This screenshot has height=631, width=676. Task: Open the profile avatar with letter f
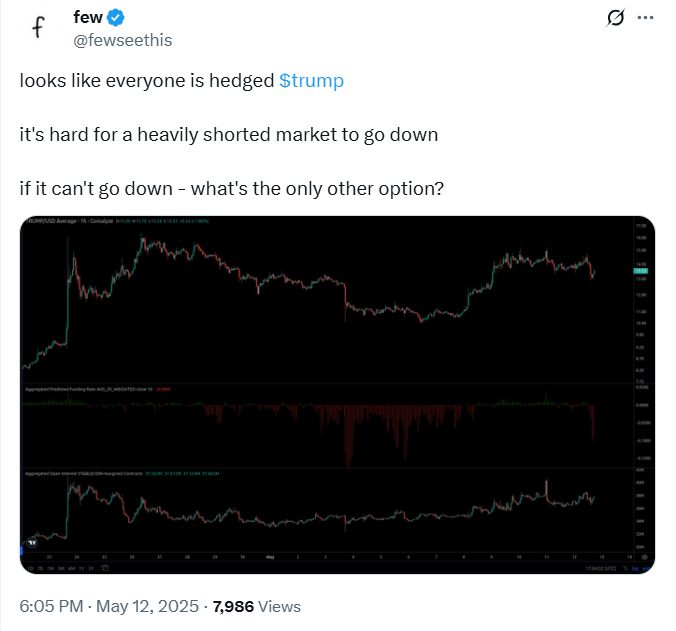tap(39, 28)
